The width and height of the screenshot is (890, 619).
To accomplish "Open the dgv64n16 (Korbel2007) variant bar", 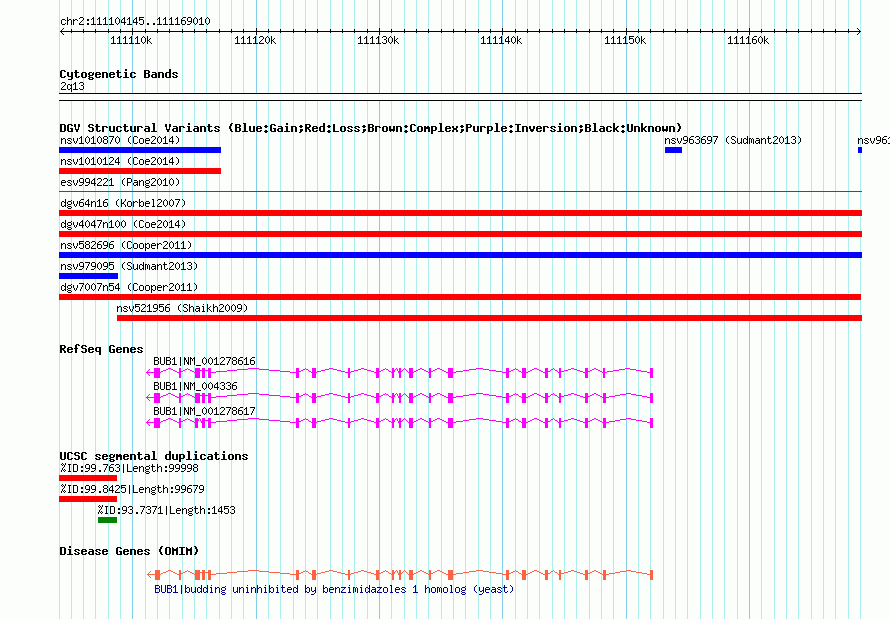I will [x=460, y=213].
